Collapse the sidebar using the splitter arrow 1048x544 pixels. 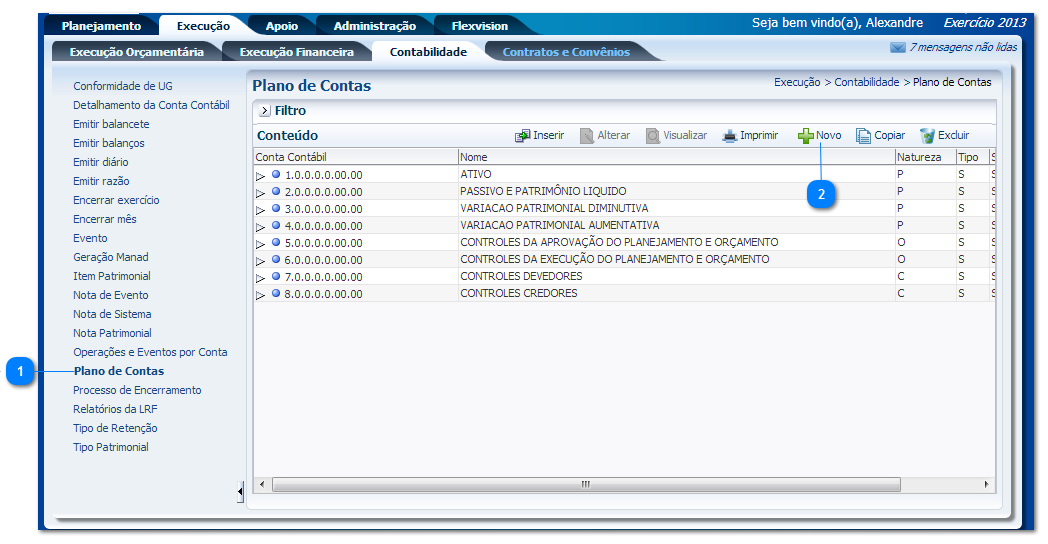pyautogui.click(x=240, y=492)
